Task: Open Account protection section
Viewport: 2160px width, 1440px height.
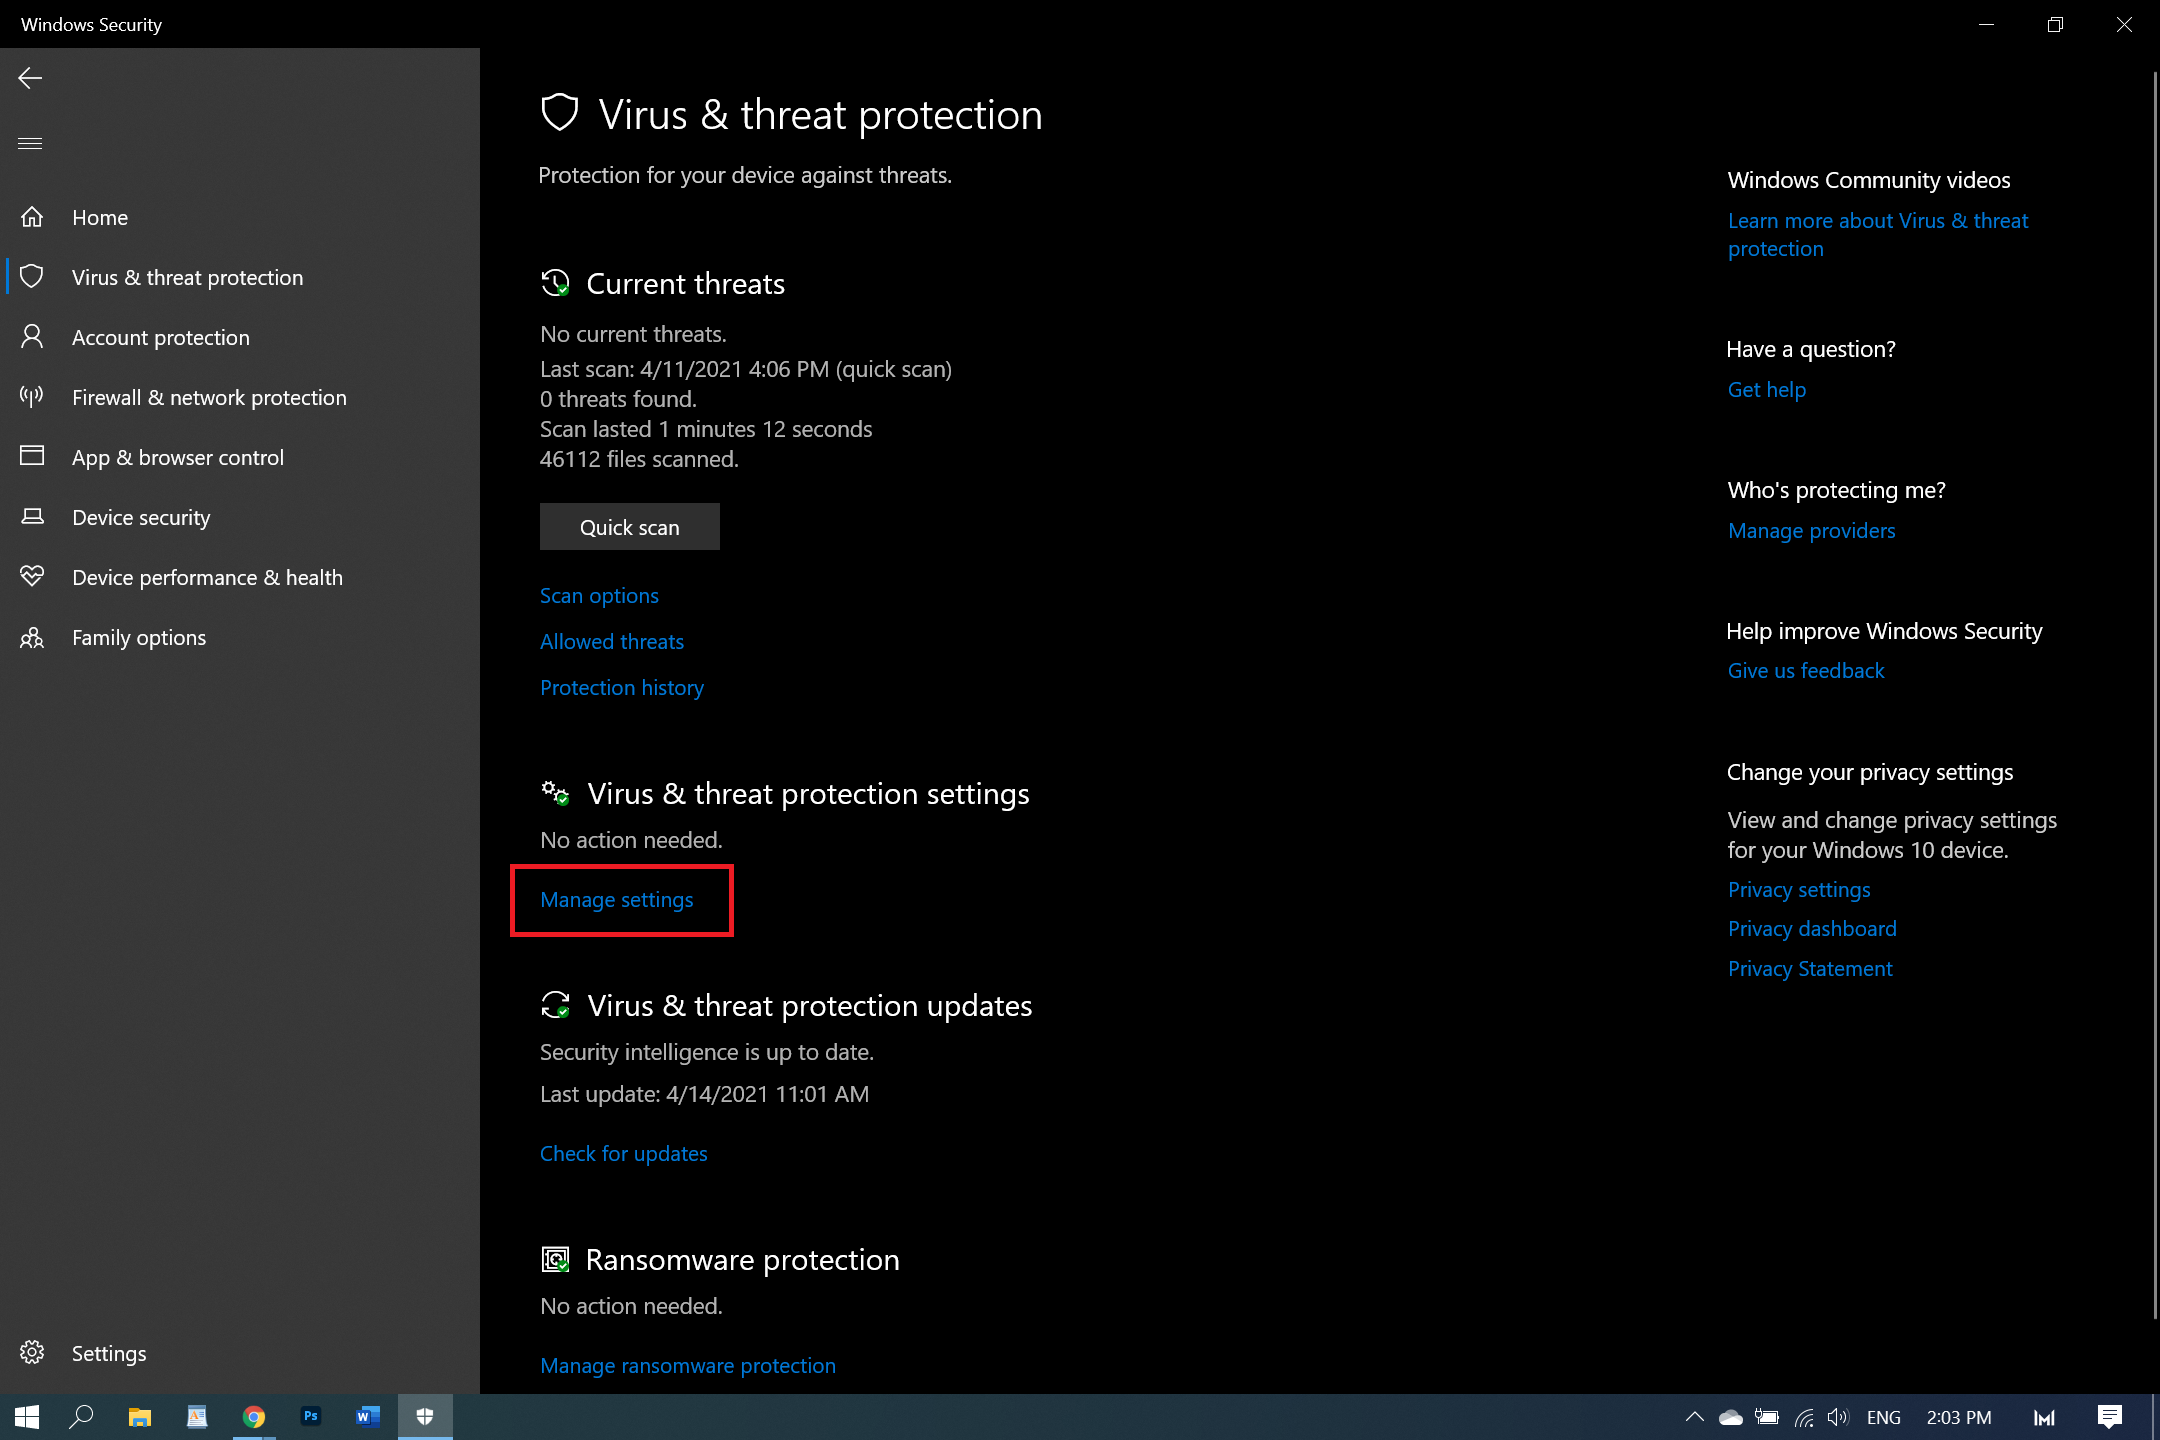Action: [x=240, y=337]
